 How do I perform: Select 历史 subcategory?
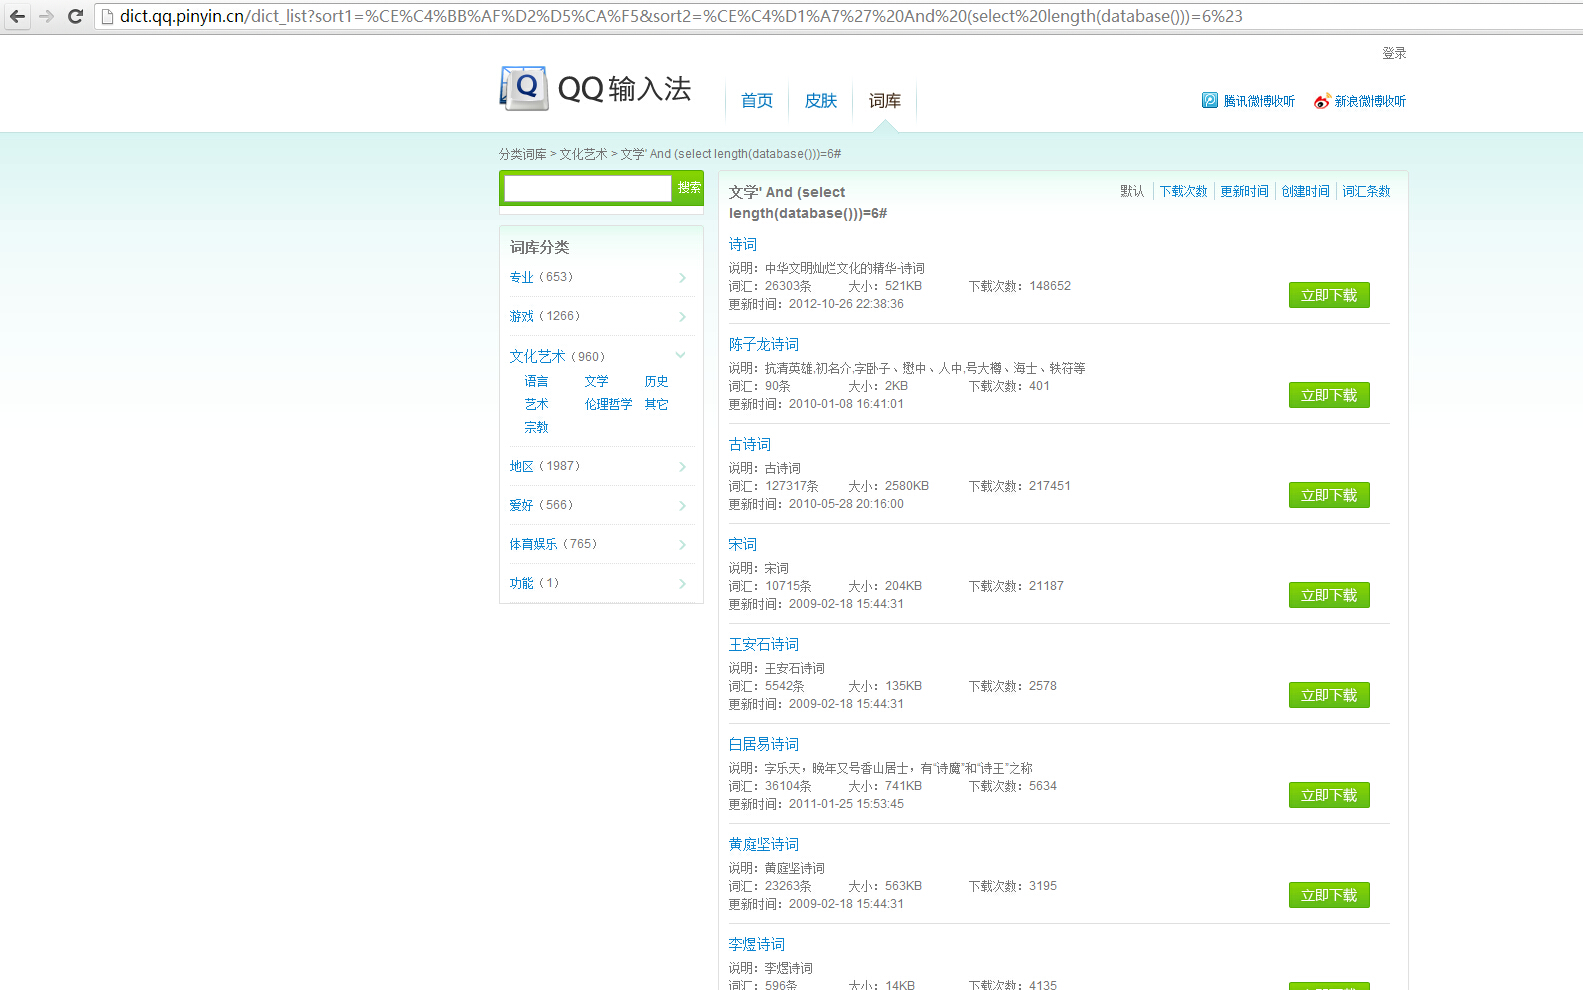click(656, 381)
